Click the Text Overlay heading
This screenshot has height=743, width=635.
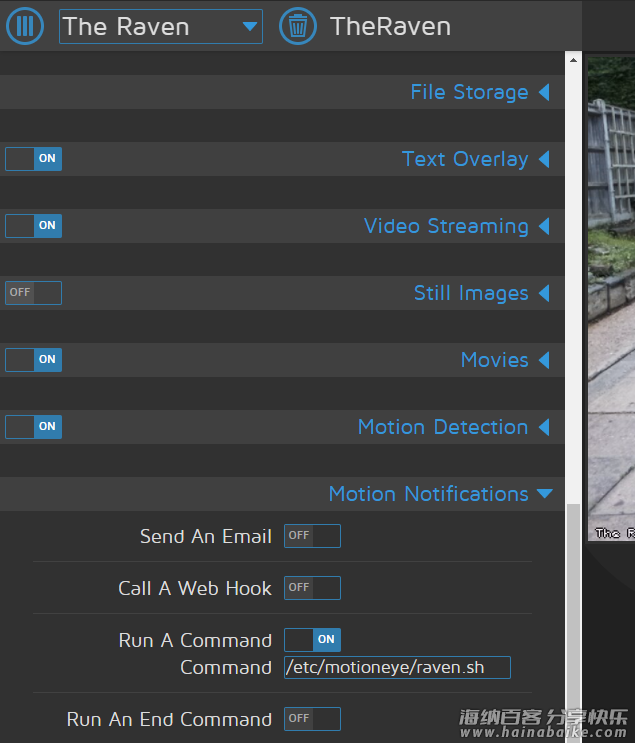point(465,159)
